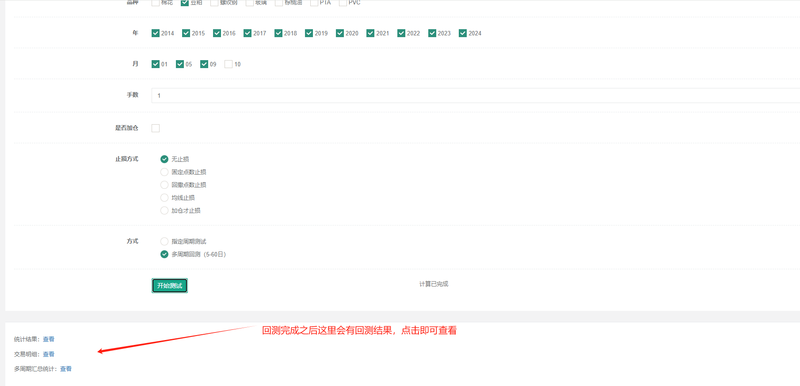800x386 pixels.
Task: Uncheck the 2015 year checkbox
Action: click(x=186, y=33)
